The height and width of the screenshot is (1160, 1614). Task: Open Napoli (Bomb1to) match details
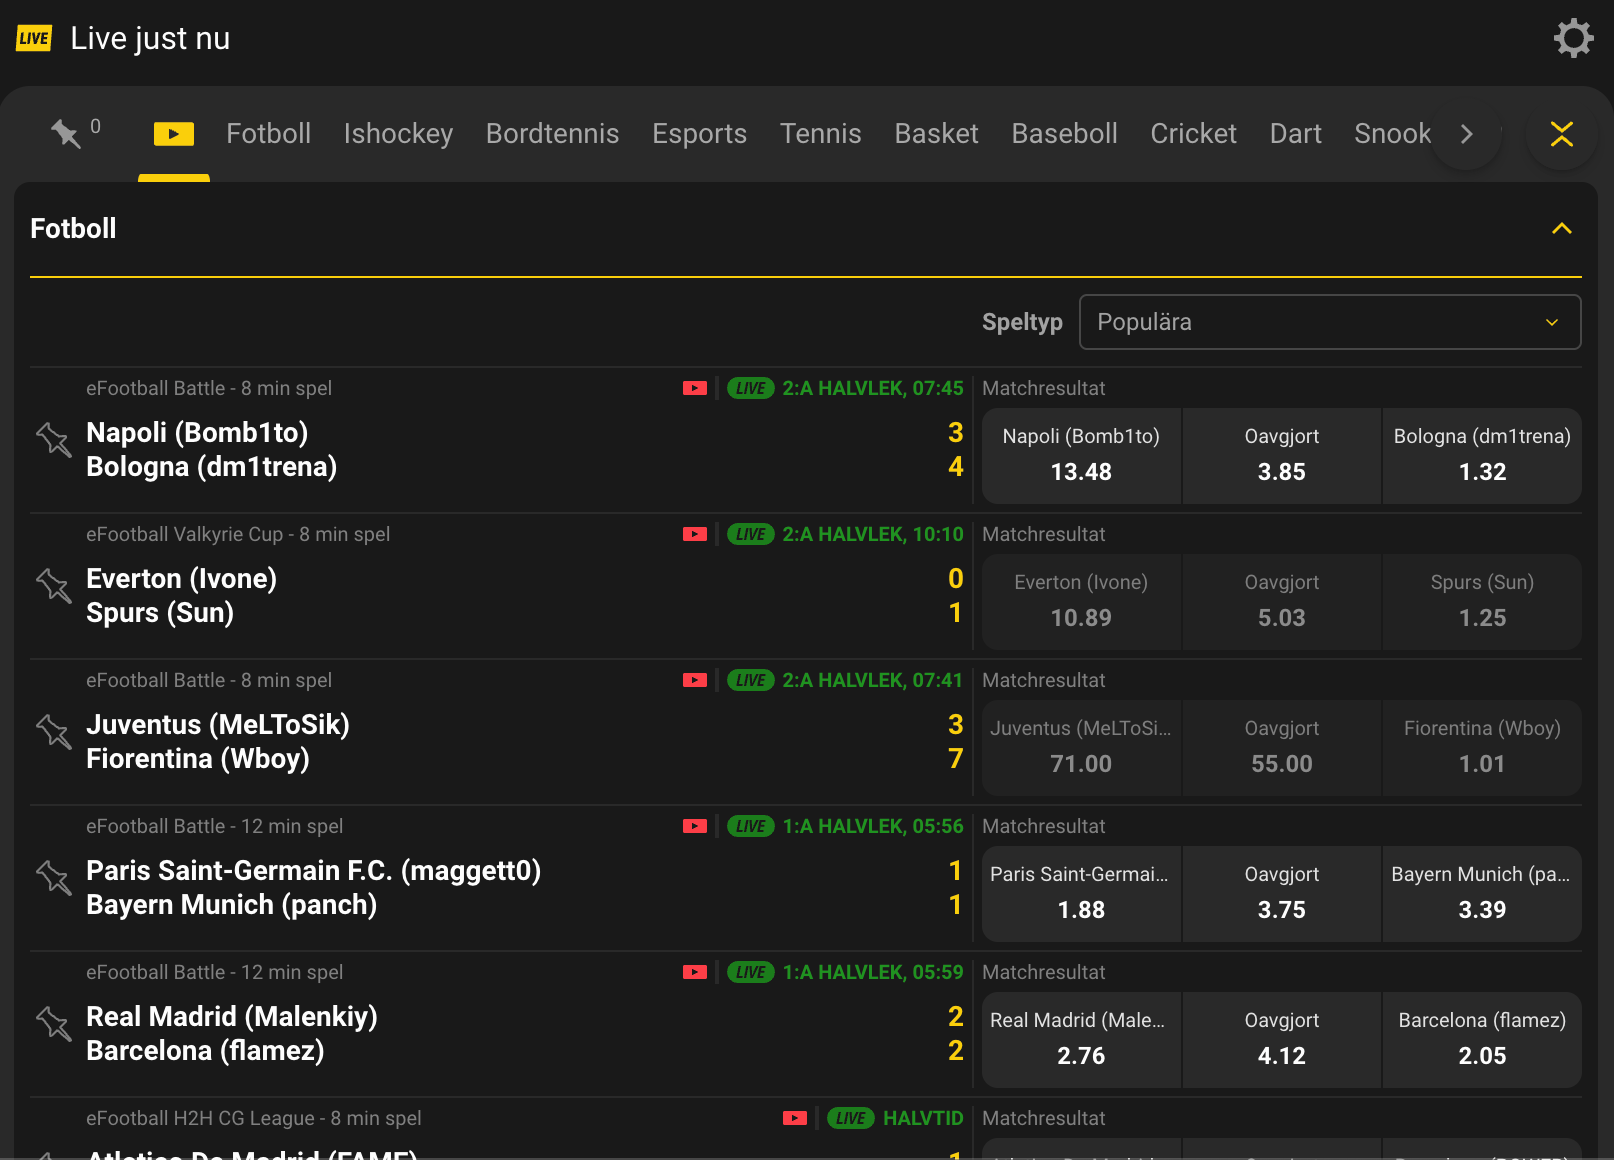197,433
